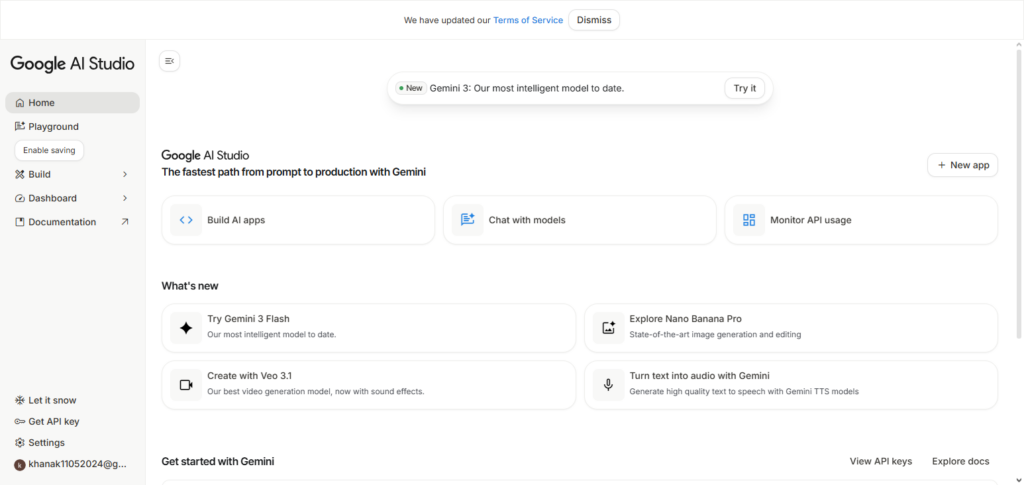Click Explore docs

click(961, 462)
